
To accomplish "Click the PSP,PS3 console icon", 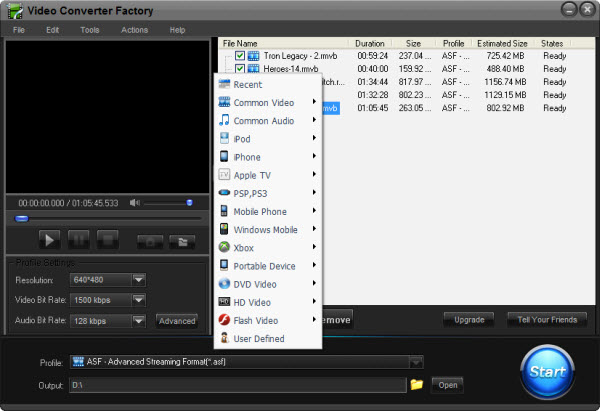I will click(x=224, y=192).
